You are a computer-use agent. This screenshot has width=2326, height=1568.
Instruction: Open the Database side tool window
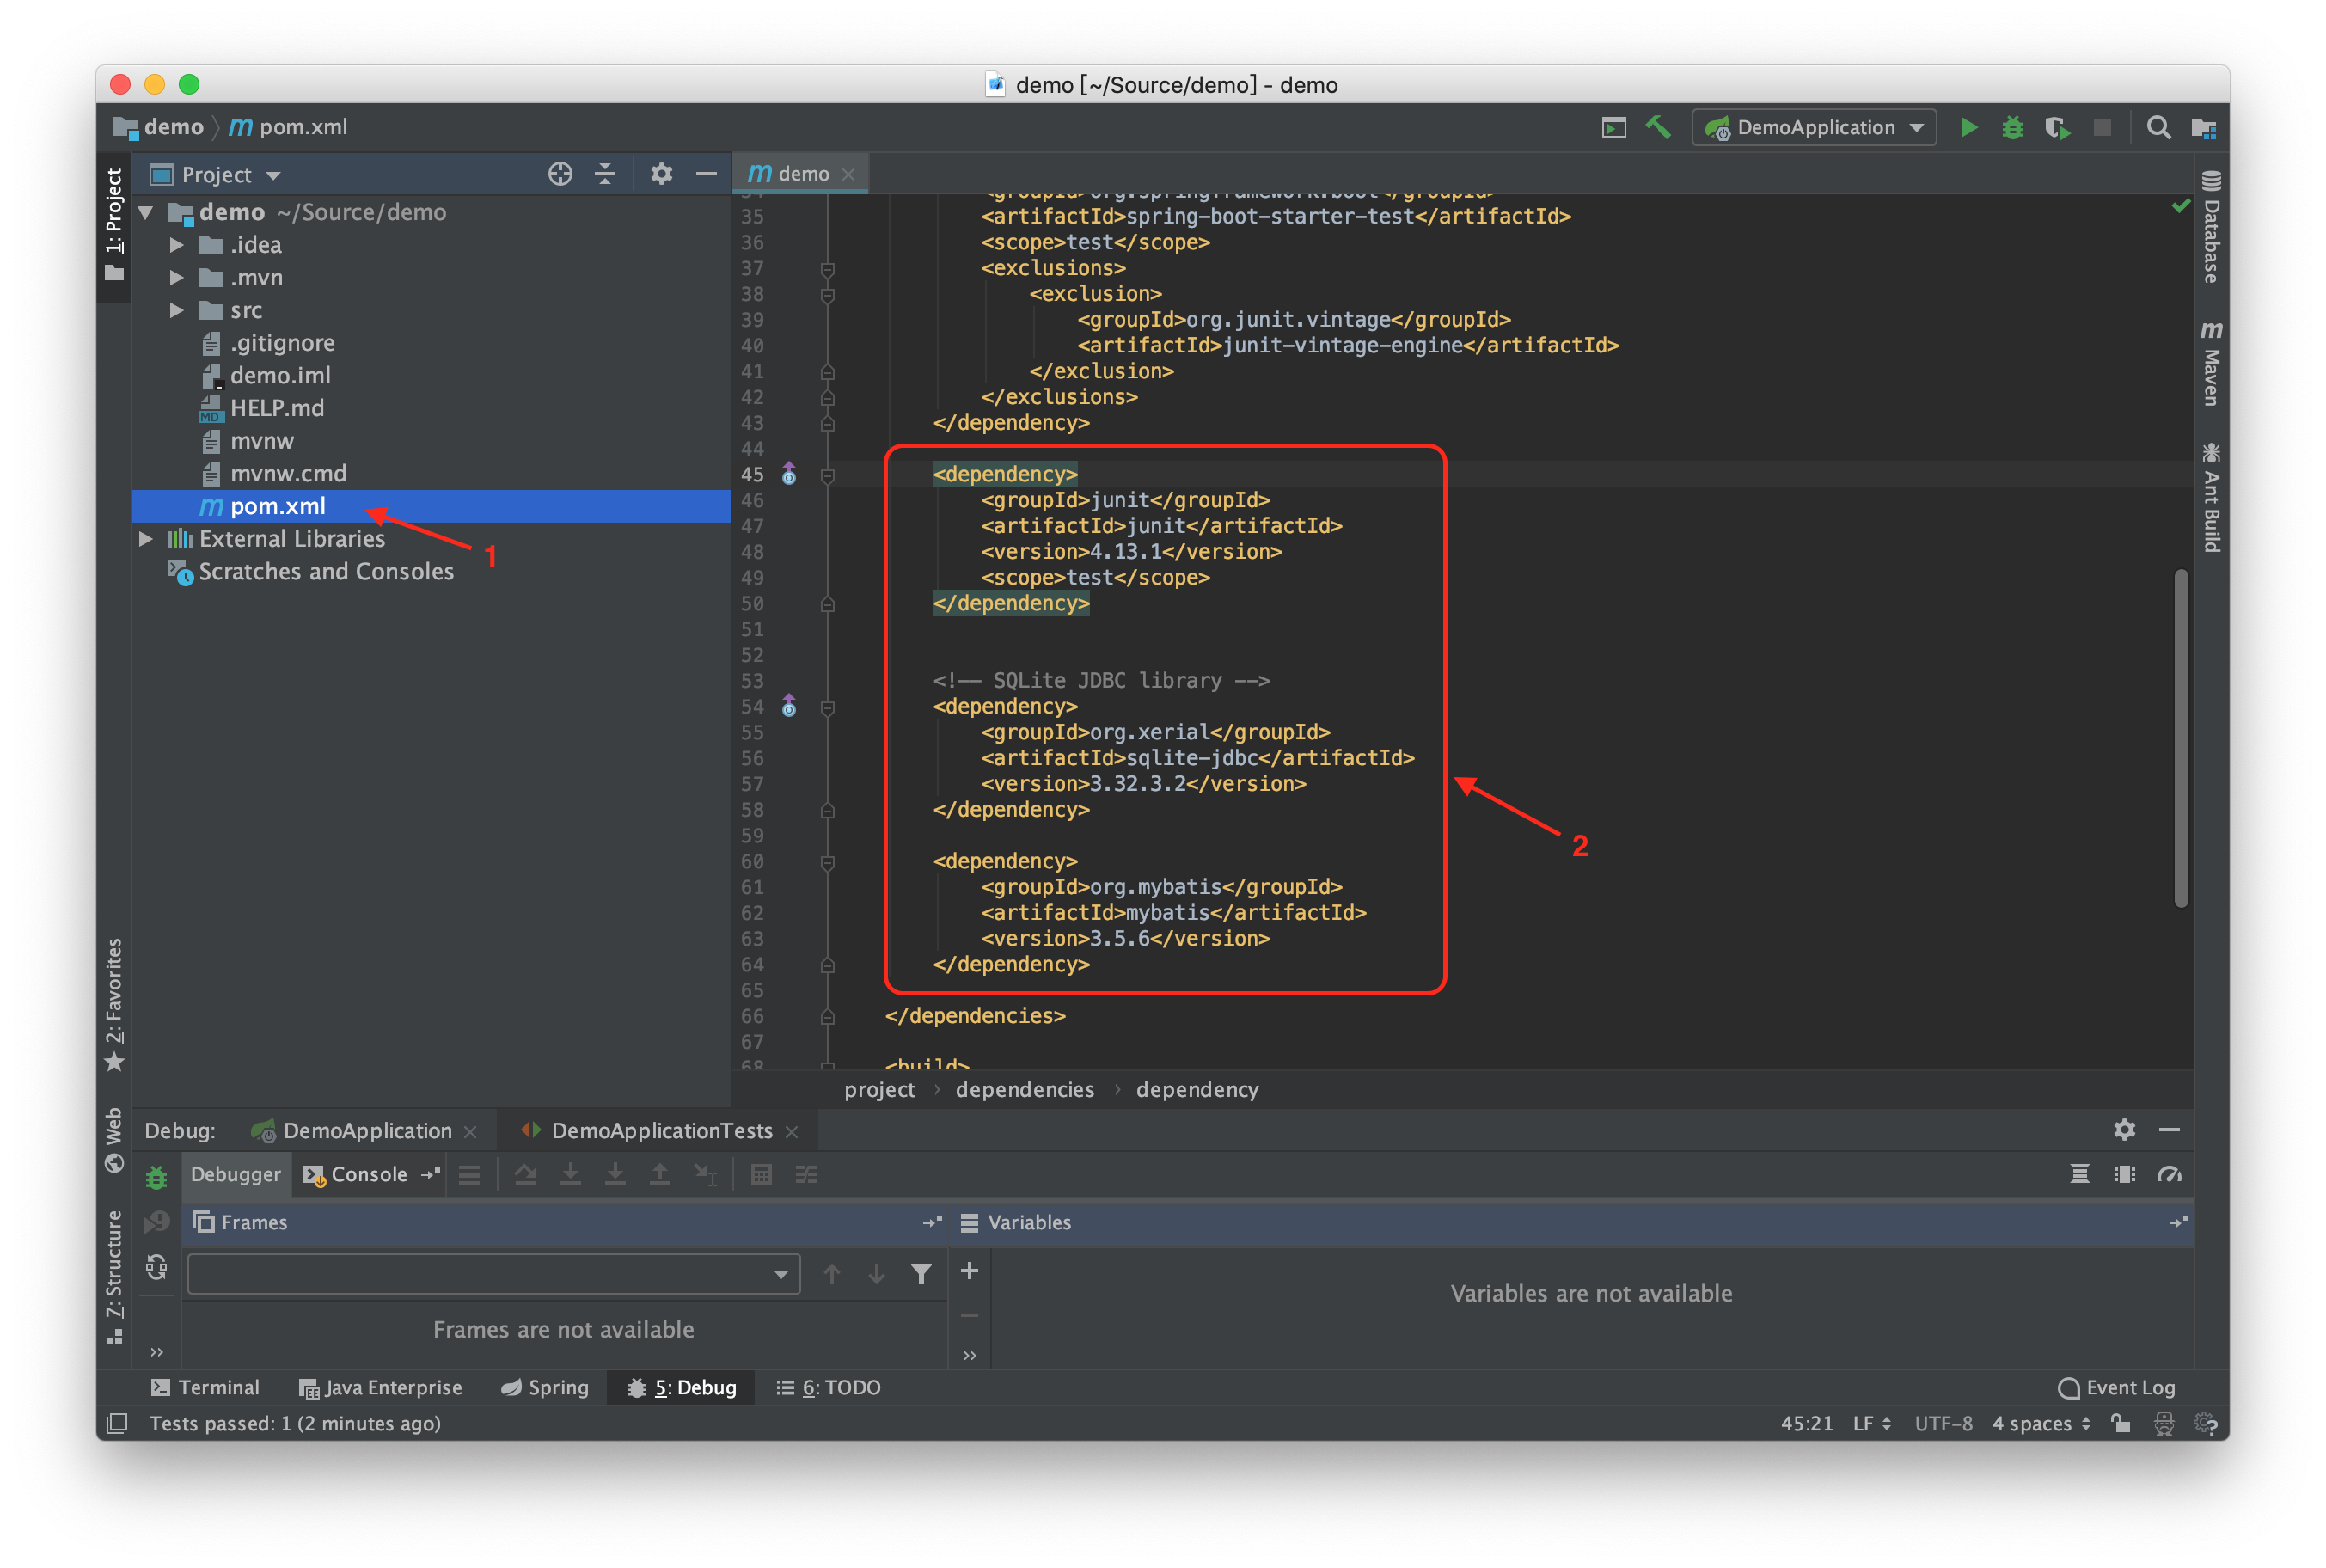coord(2210,228)
